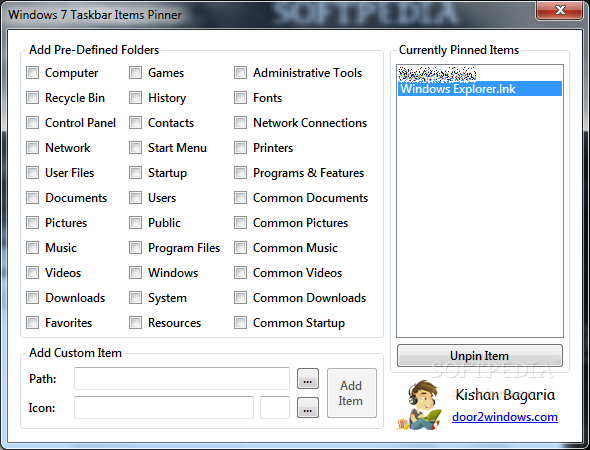
Task: Tick the Music checkbox
Action: (x=32, y=248)
